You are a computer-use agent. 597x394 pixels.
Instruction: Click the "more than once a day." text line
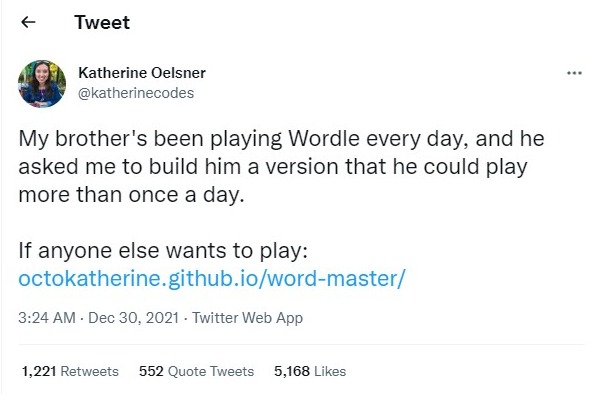pos(131,195)
